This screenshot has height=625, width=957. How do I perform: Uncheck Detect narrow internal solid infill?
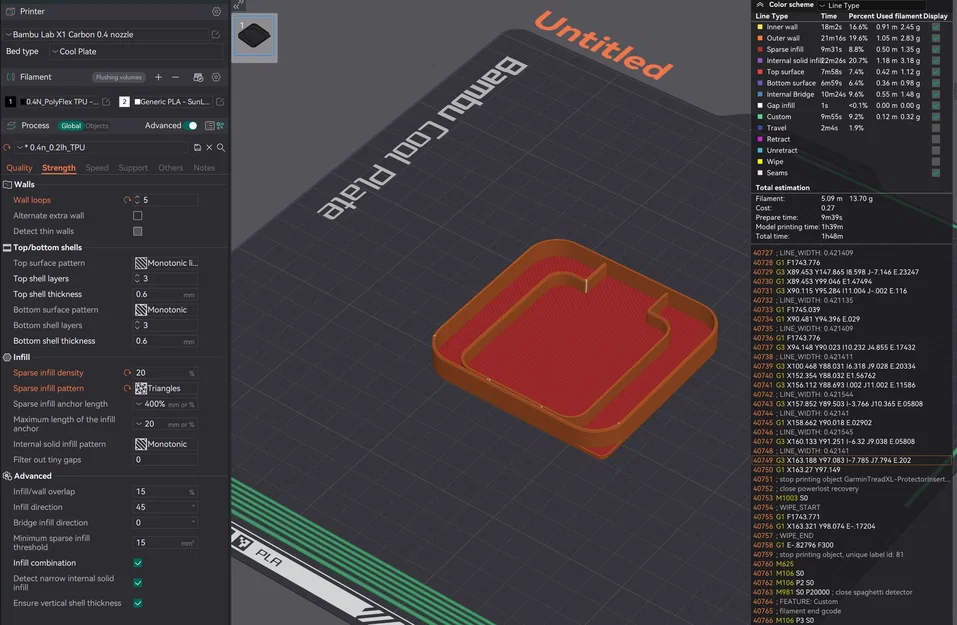pyautogui.click(x=138, y=583)
